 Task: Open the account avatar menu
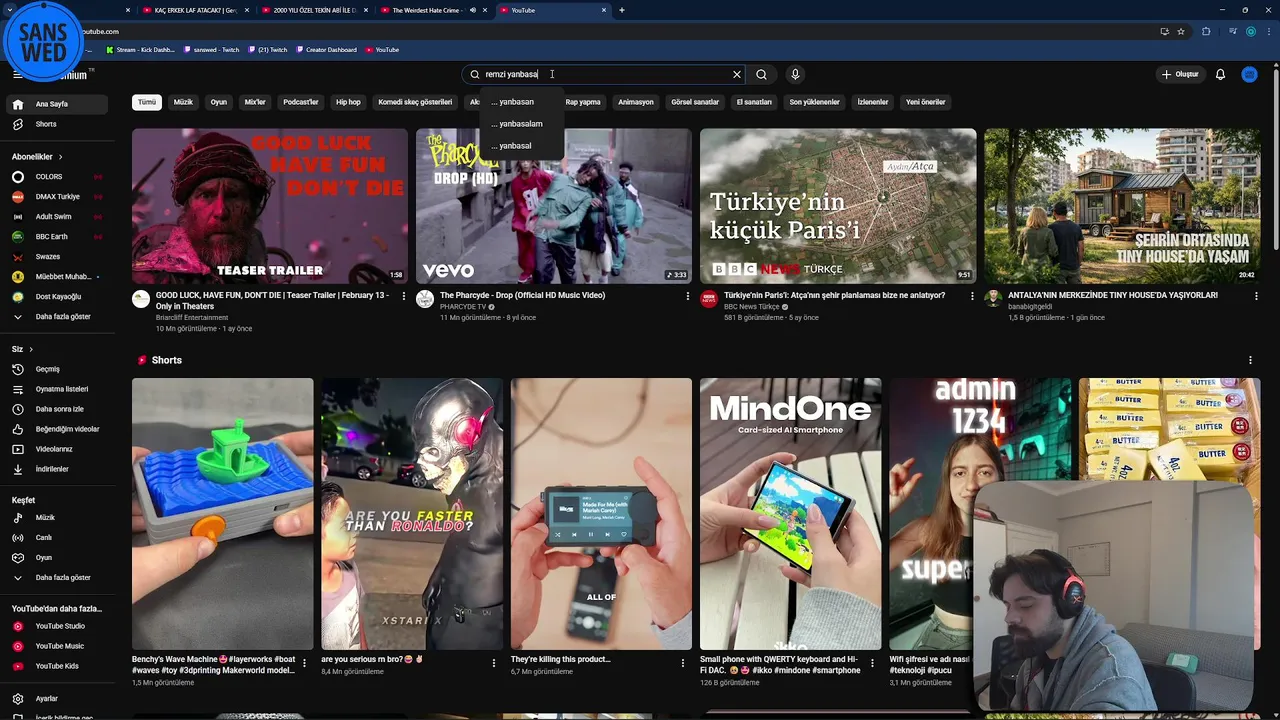pos(1249,74)
